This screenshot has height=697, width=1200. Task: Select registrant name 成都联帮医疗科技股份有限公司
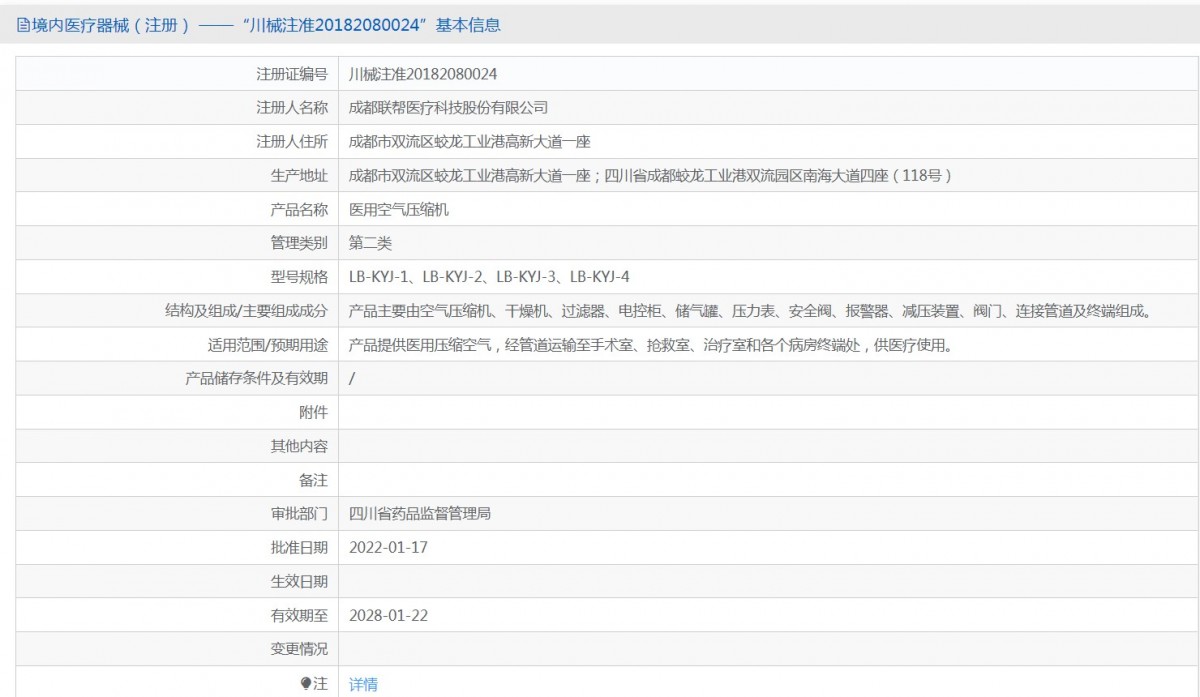(x=448, y=108)
